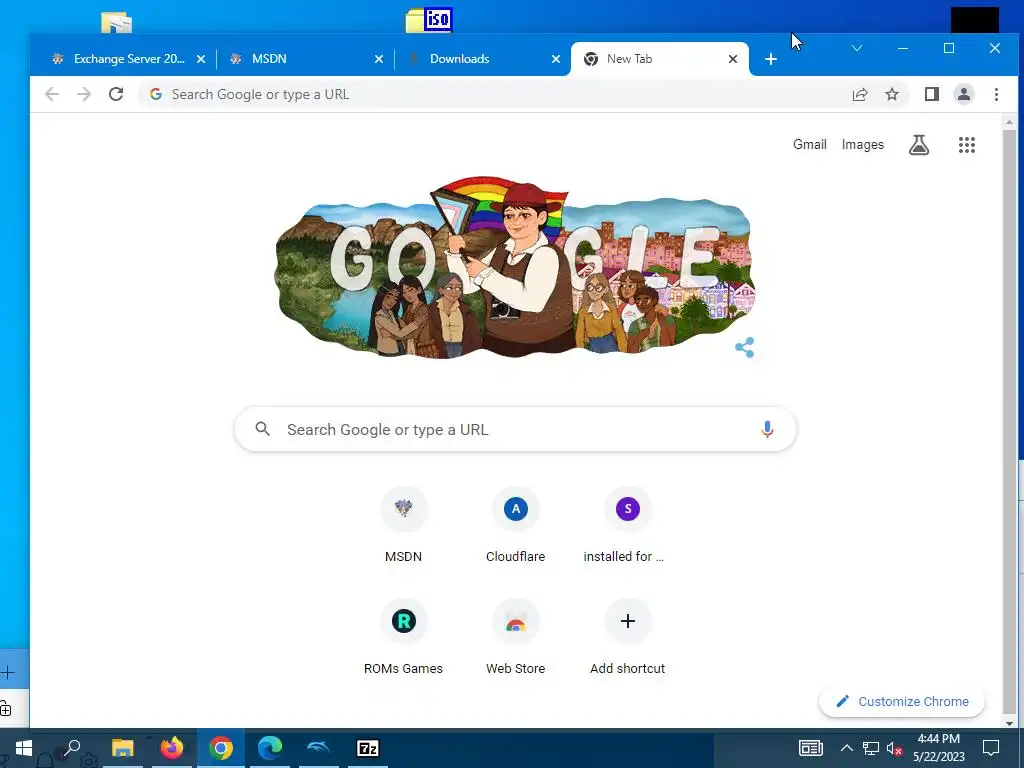Open Web Store shortcut
1024x768 pixels.
tap(516, 637)
